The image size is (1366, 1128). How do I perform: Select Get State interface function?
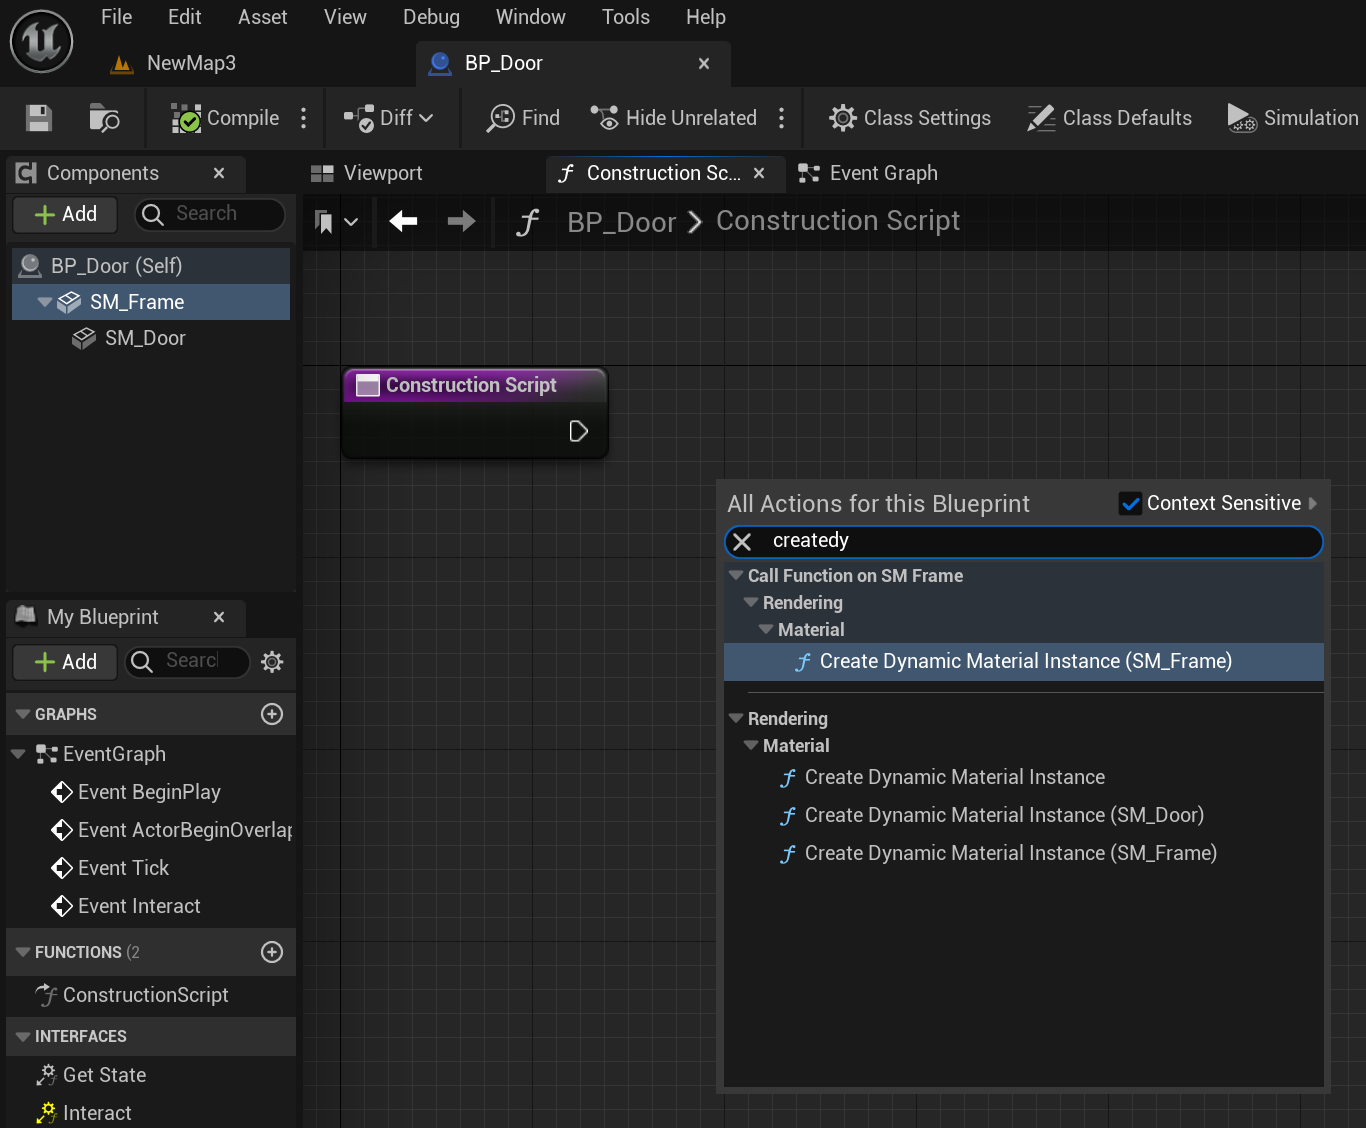104,1075
